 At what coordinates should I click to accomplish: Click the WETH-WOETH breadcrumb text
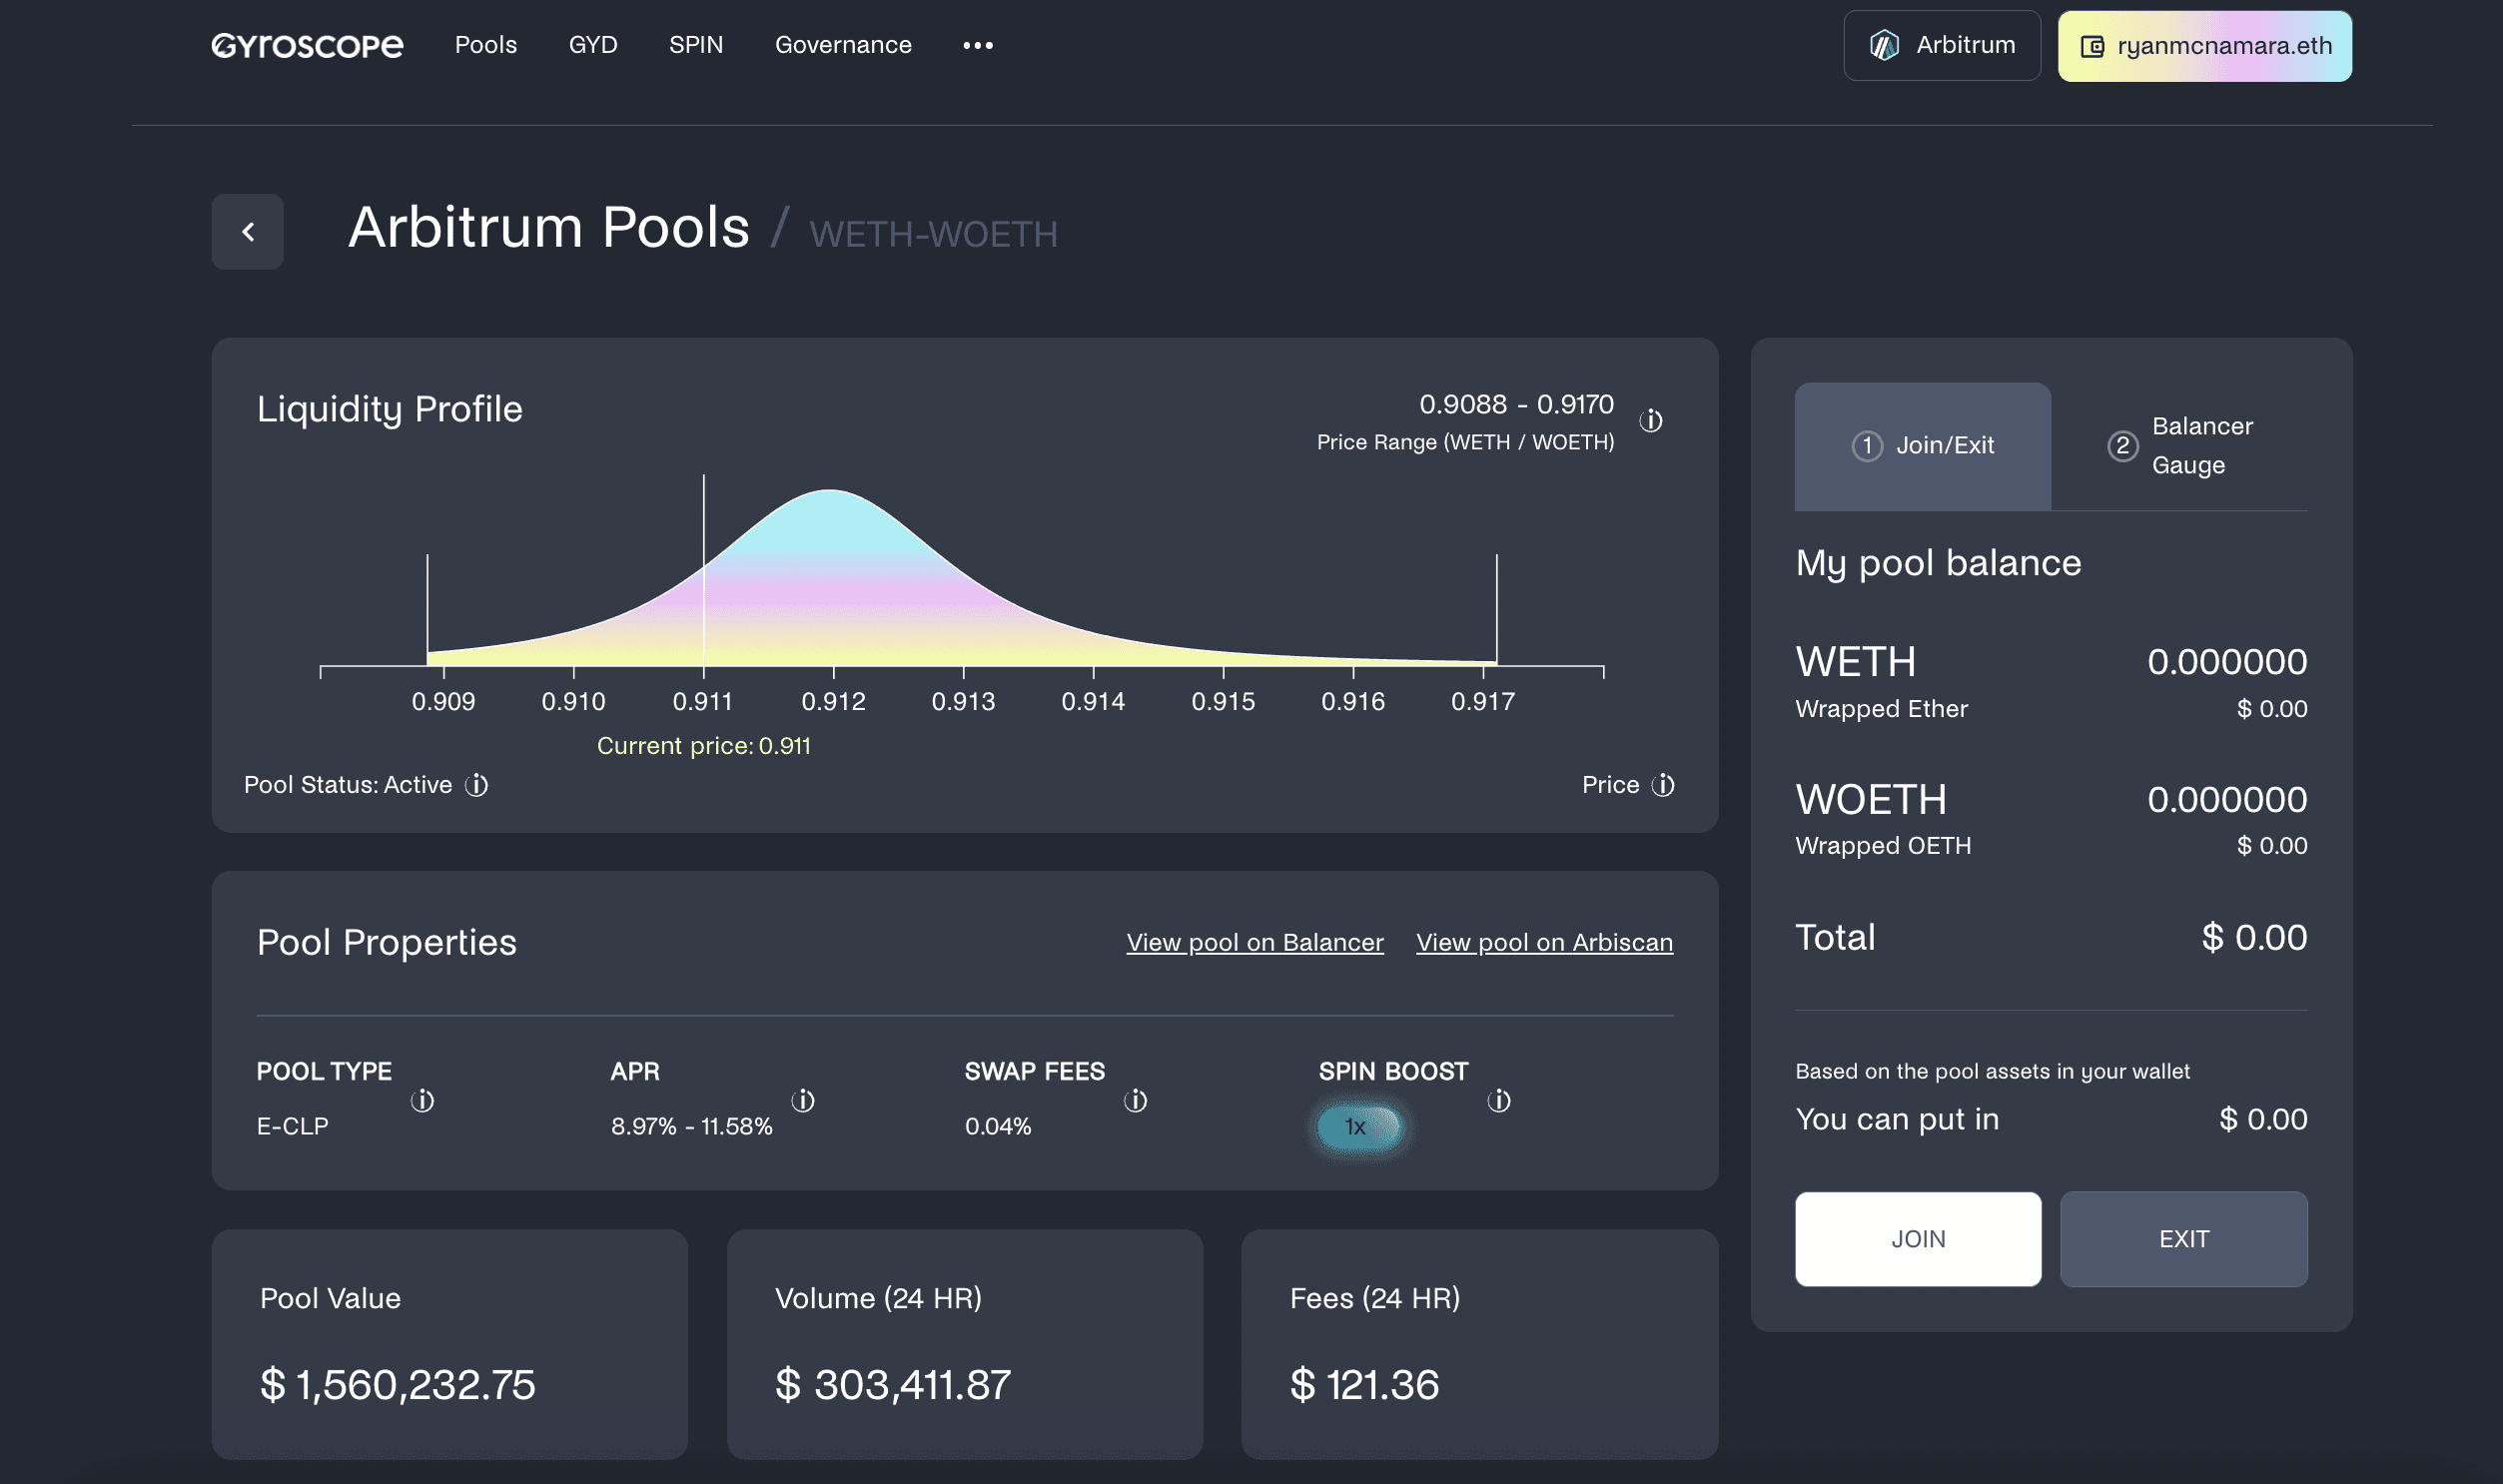click(933, 234)
